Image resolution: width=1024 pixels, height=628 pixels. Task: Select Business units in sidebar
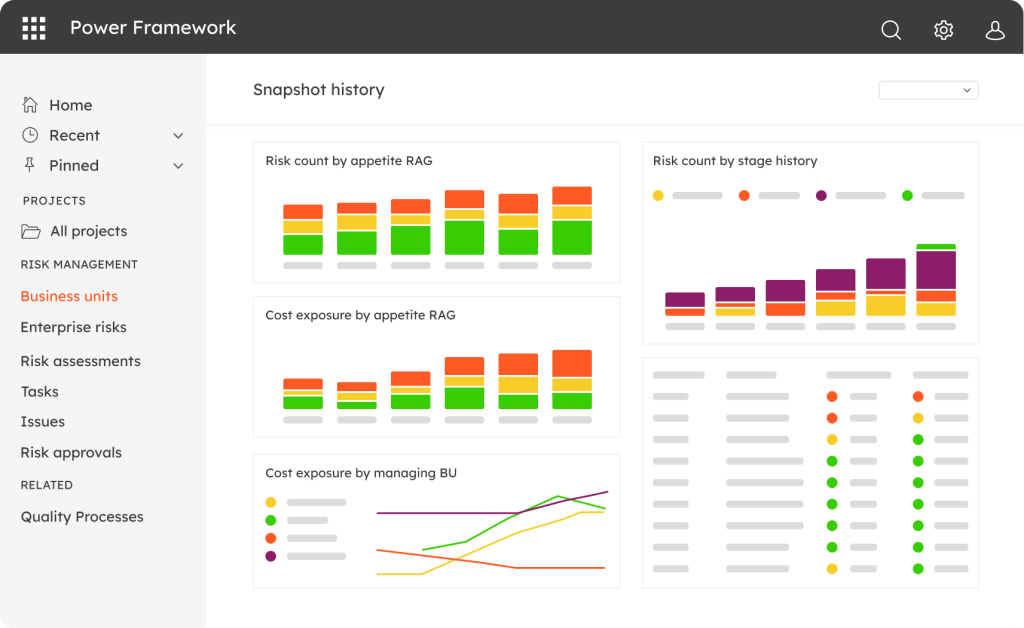(69, 296)
